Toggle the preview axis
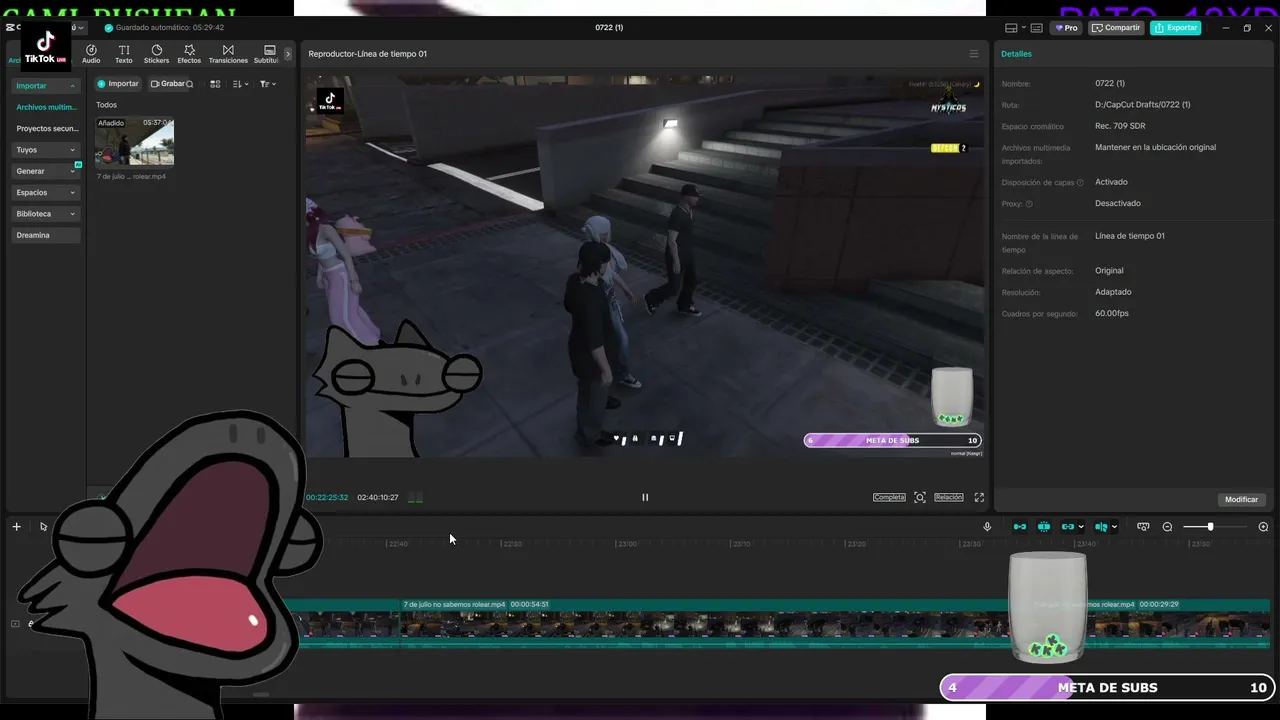This screenshot has height=720, width=1280. pyautogui.click(x=1101, y=527)
